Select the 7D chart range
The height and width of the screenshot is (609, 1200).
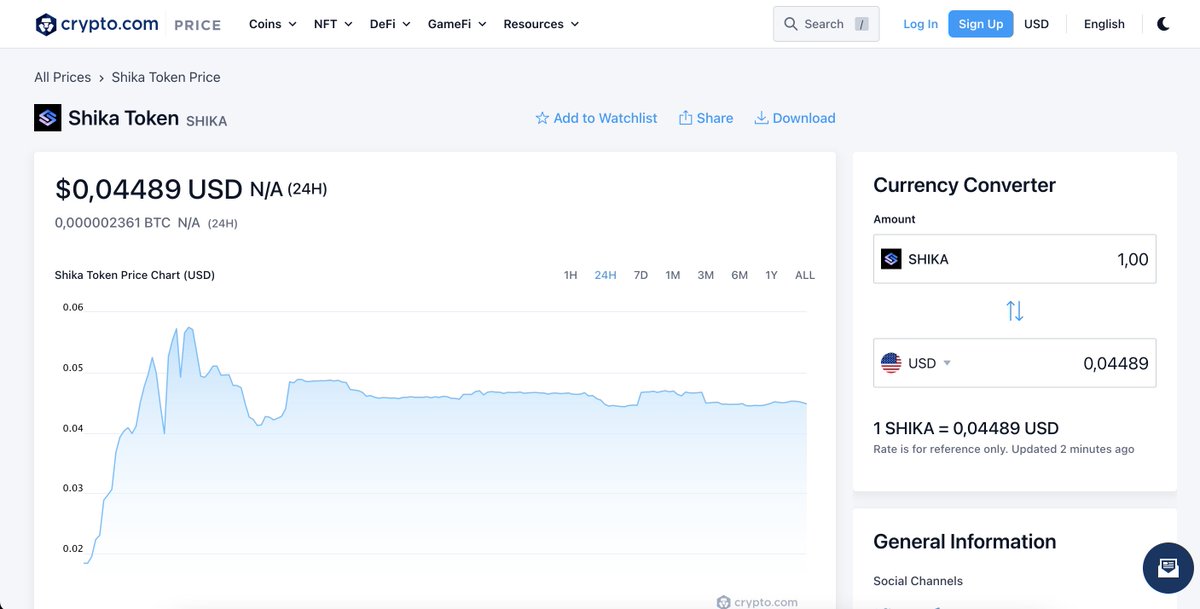[641, 275]
